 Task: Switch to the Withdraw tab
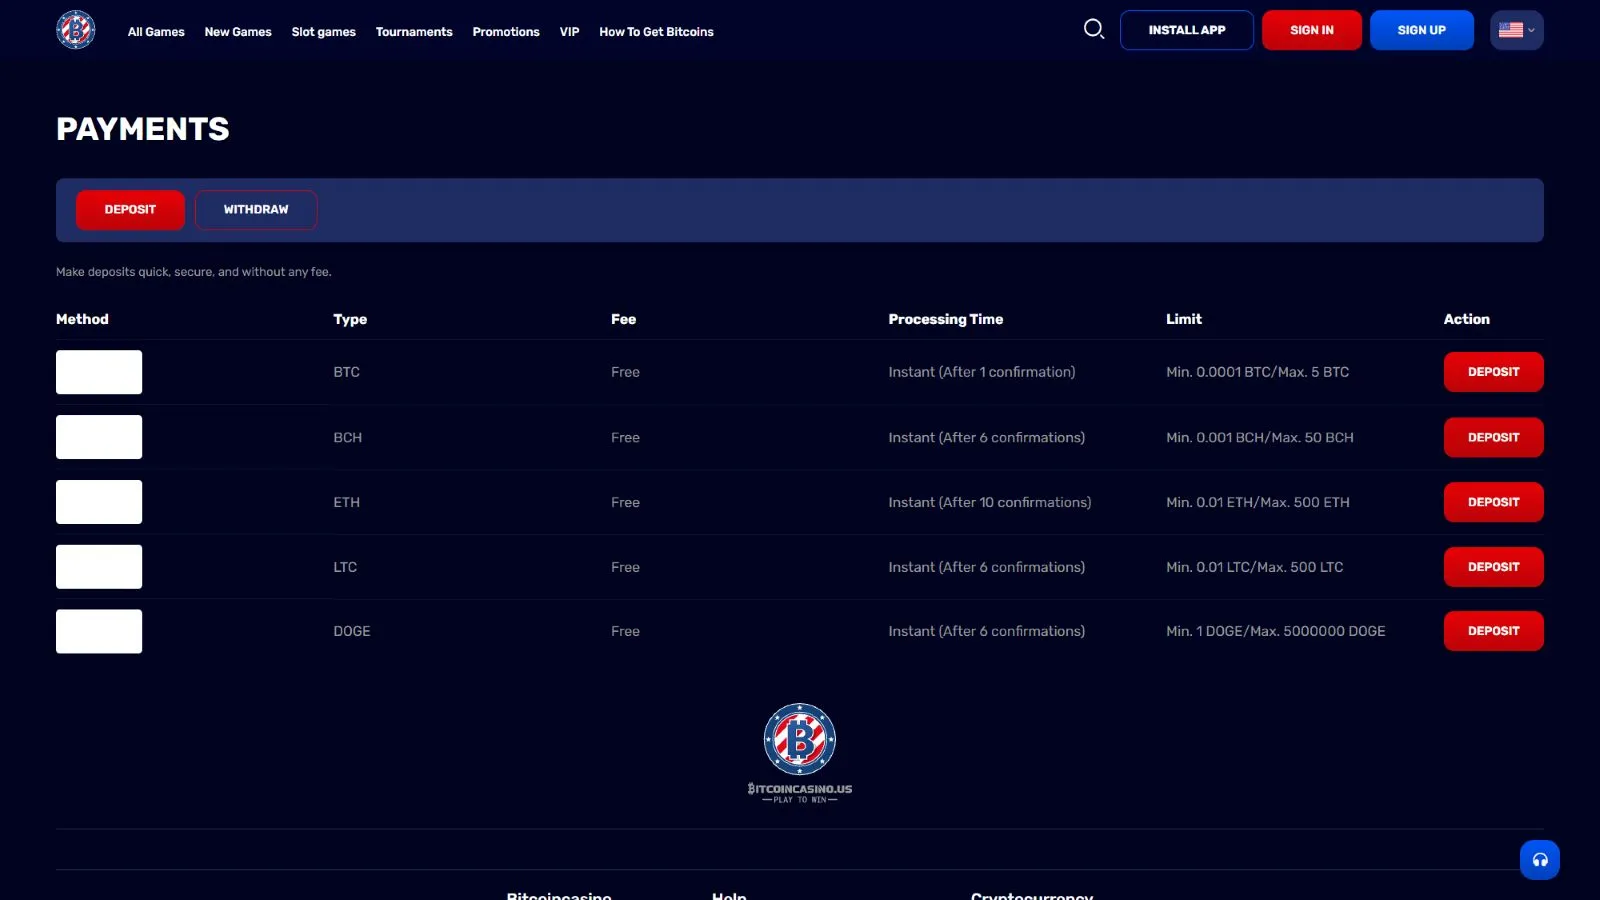pyautogui.click(x=256, y=210)
